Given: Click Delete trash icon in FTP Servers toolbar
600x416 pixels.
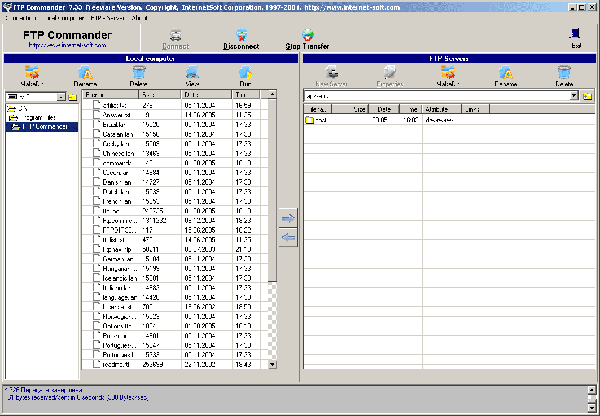Looking at the screenshot, I should pos(564,72).
